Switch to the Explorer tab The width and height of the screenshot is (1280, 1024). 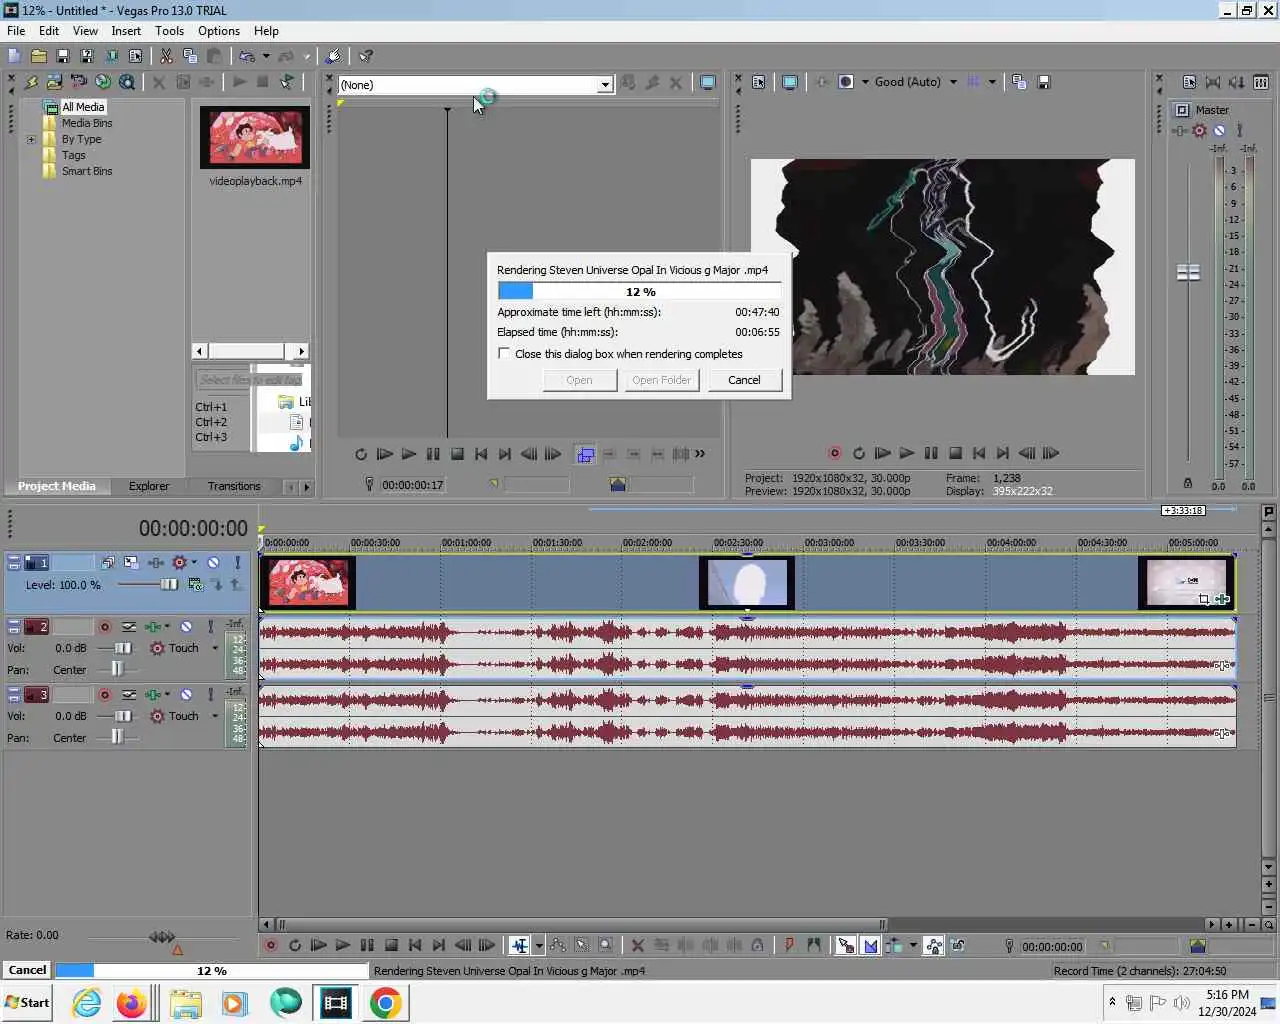149,486
